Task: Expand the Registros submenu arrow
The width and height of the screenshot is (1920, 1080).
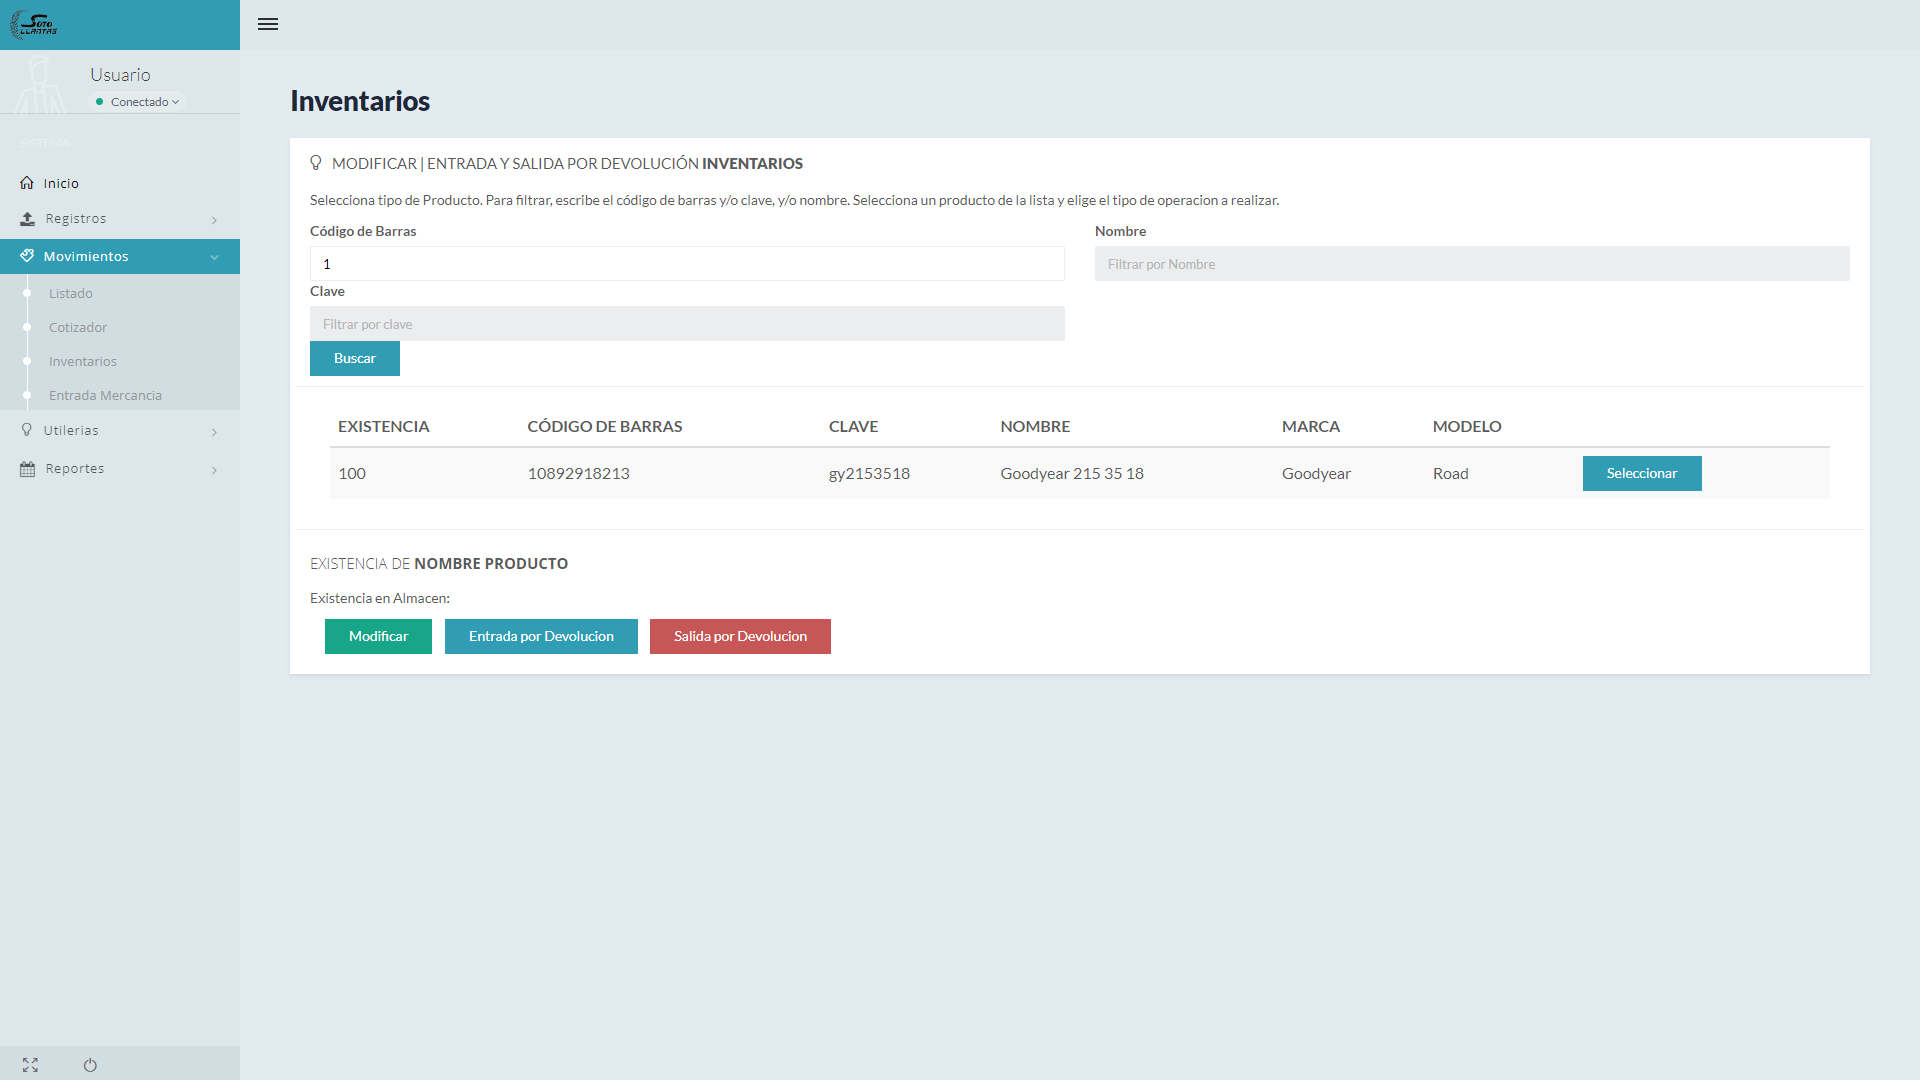Action: (x=214, y=220)
